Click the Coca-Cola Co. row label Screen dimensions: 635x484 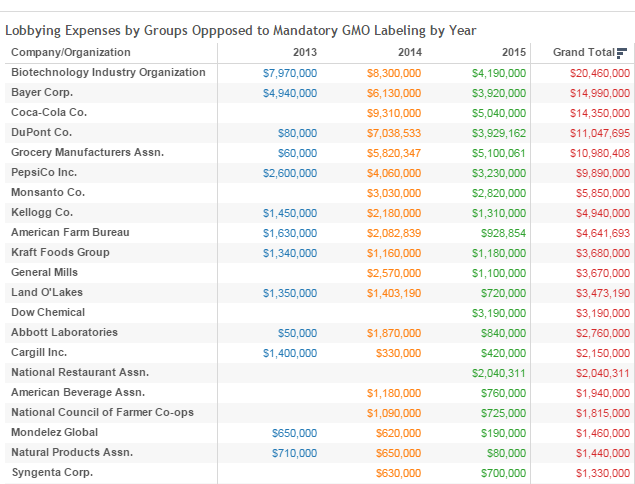pos(49,112)
